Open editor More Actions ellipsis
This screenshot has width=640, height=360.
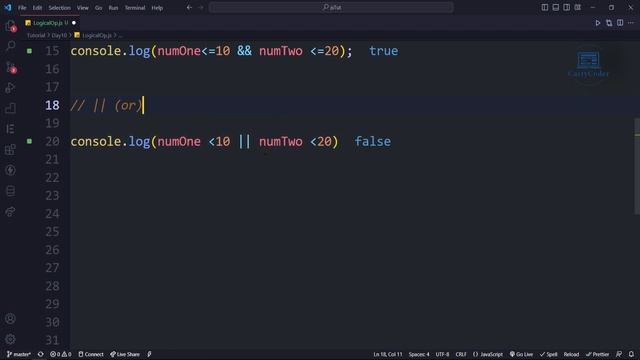[631, 23]
